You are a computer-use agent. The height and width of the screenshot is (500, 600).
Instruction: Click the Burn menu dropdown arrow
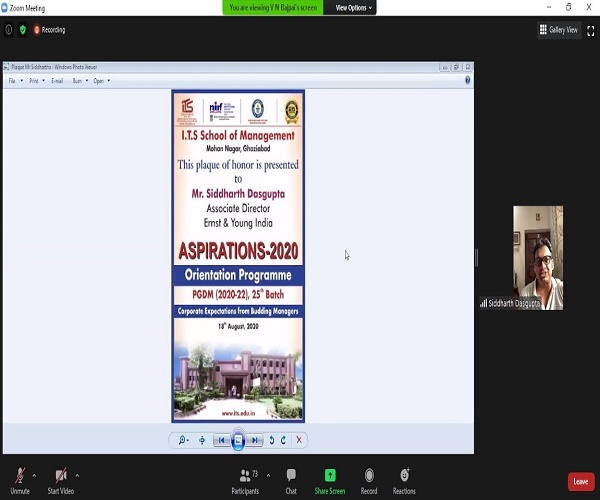87,81
